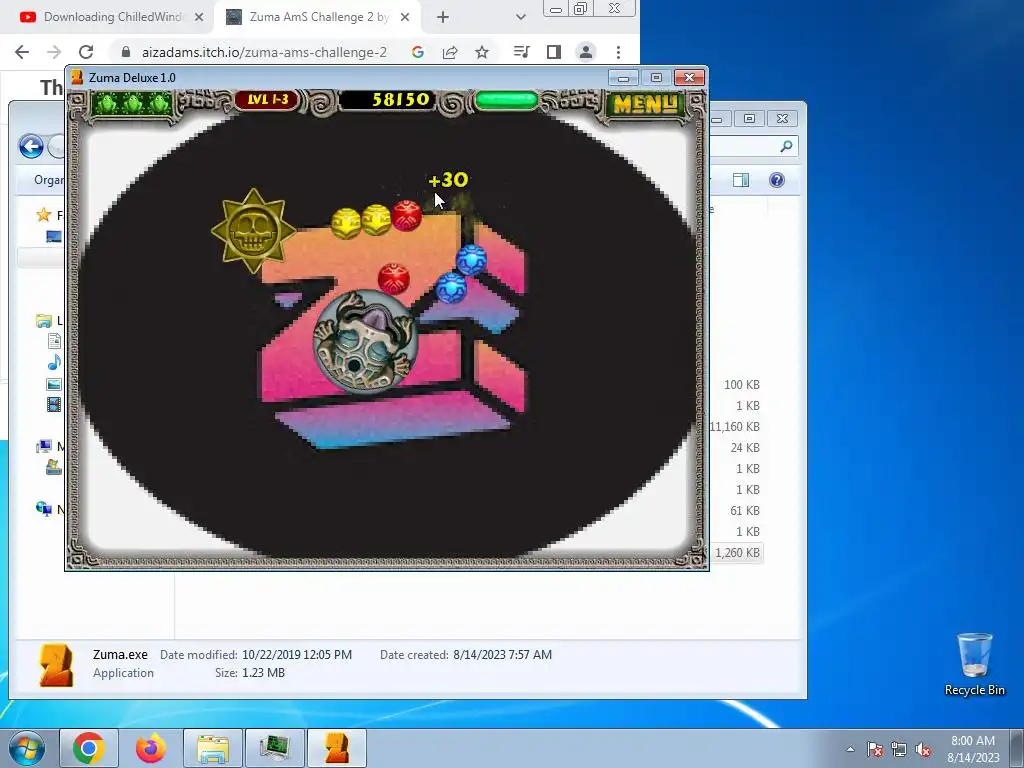1024x768 pixels.
Task: Click Zuma.exe file name in details pane
Action: click(x=120, y=654)
